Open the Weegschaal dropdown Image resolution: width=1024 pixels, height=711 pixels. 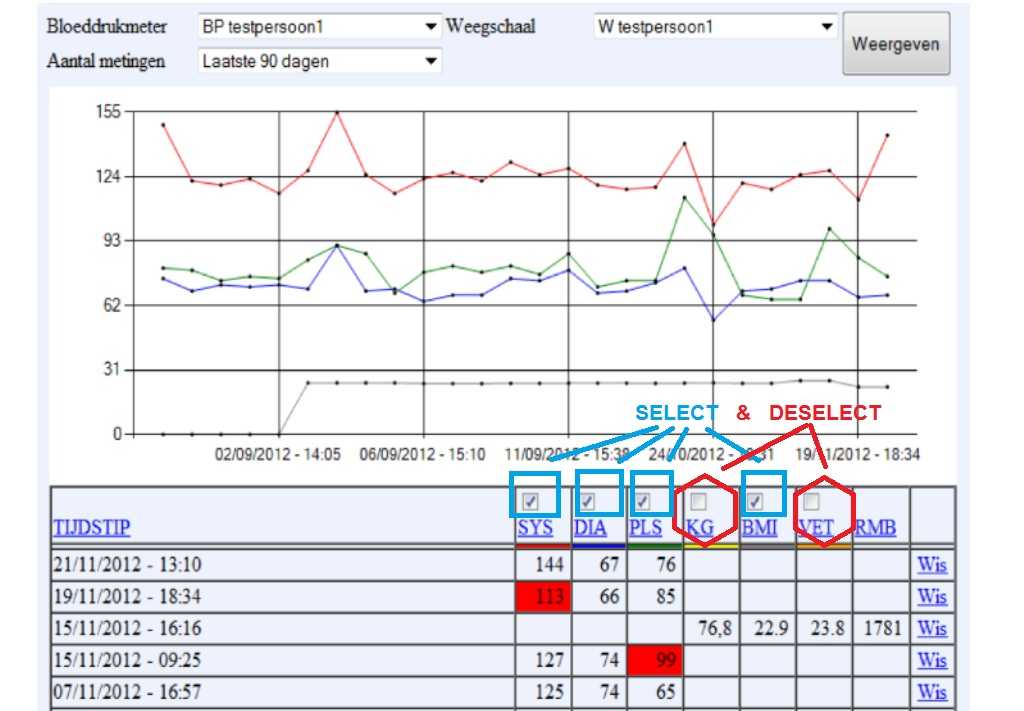coord(714,27)
